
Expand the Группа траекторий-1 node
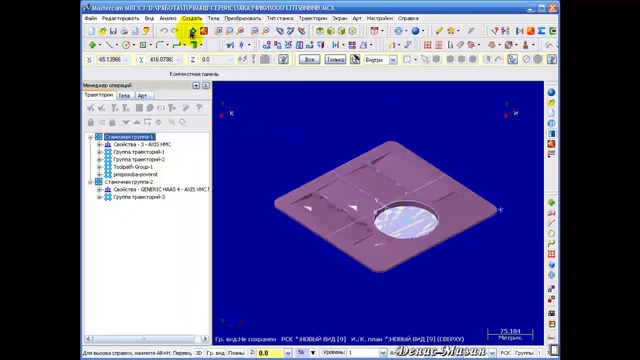tap(99, 152)
